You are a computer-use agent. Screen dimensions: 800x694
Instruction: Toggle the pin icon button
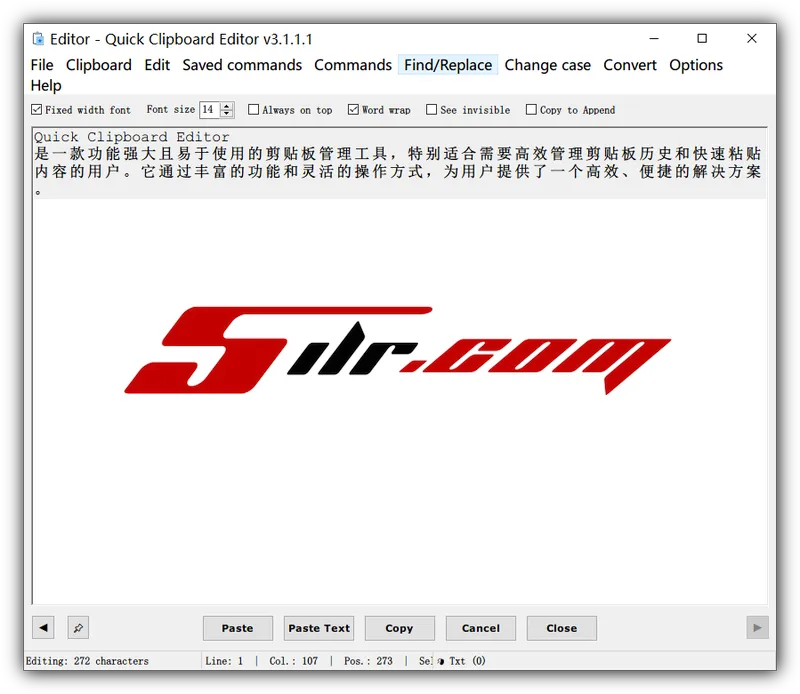[78, 627]
